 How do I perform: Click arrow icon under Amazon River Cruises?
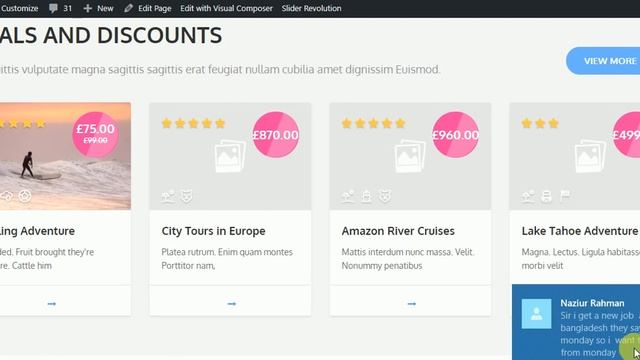tap(411, 304)
